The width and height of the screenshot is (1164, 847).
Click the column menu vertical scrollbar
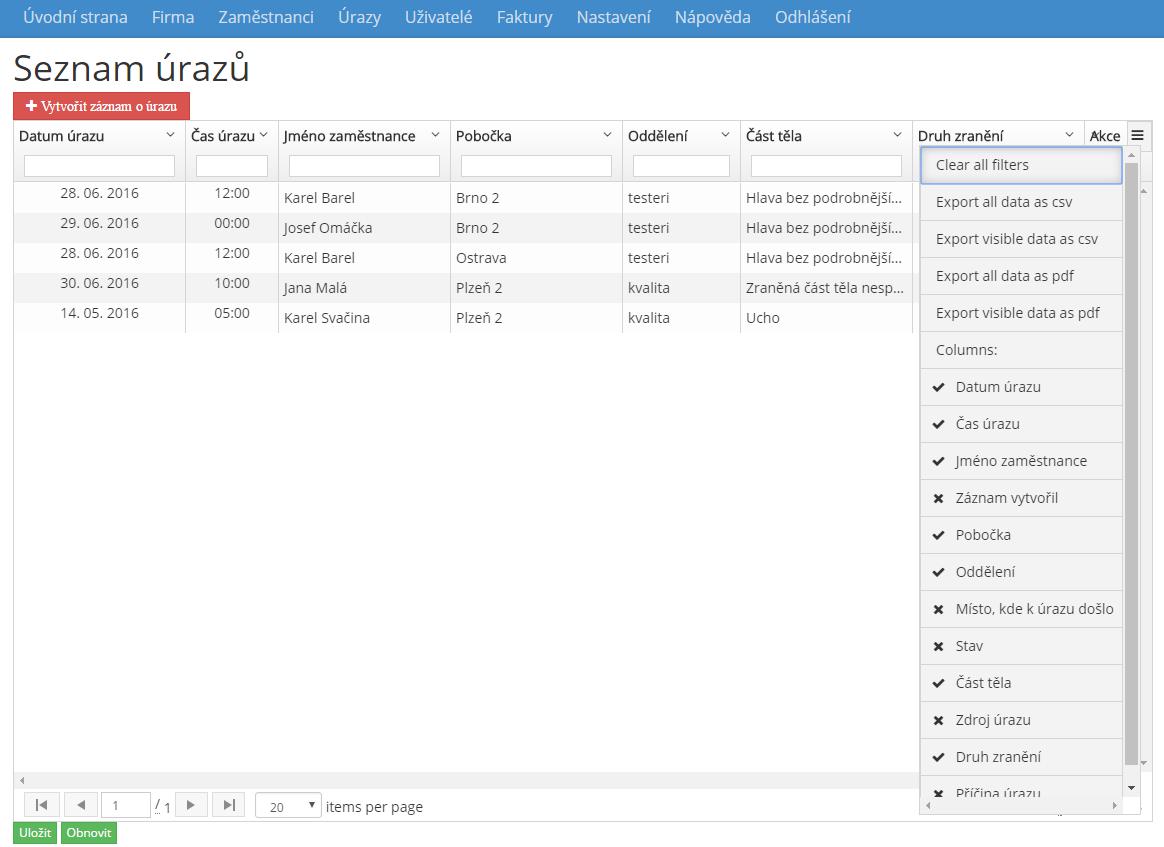[1131, 460]
